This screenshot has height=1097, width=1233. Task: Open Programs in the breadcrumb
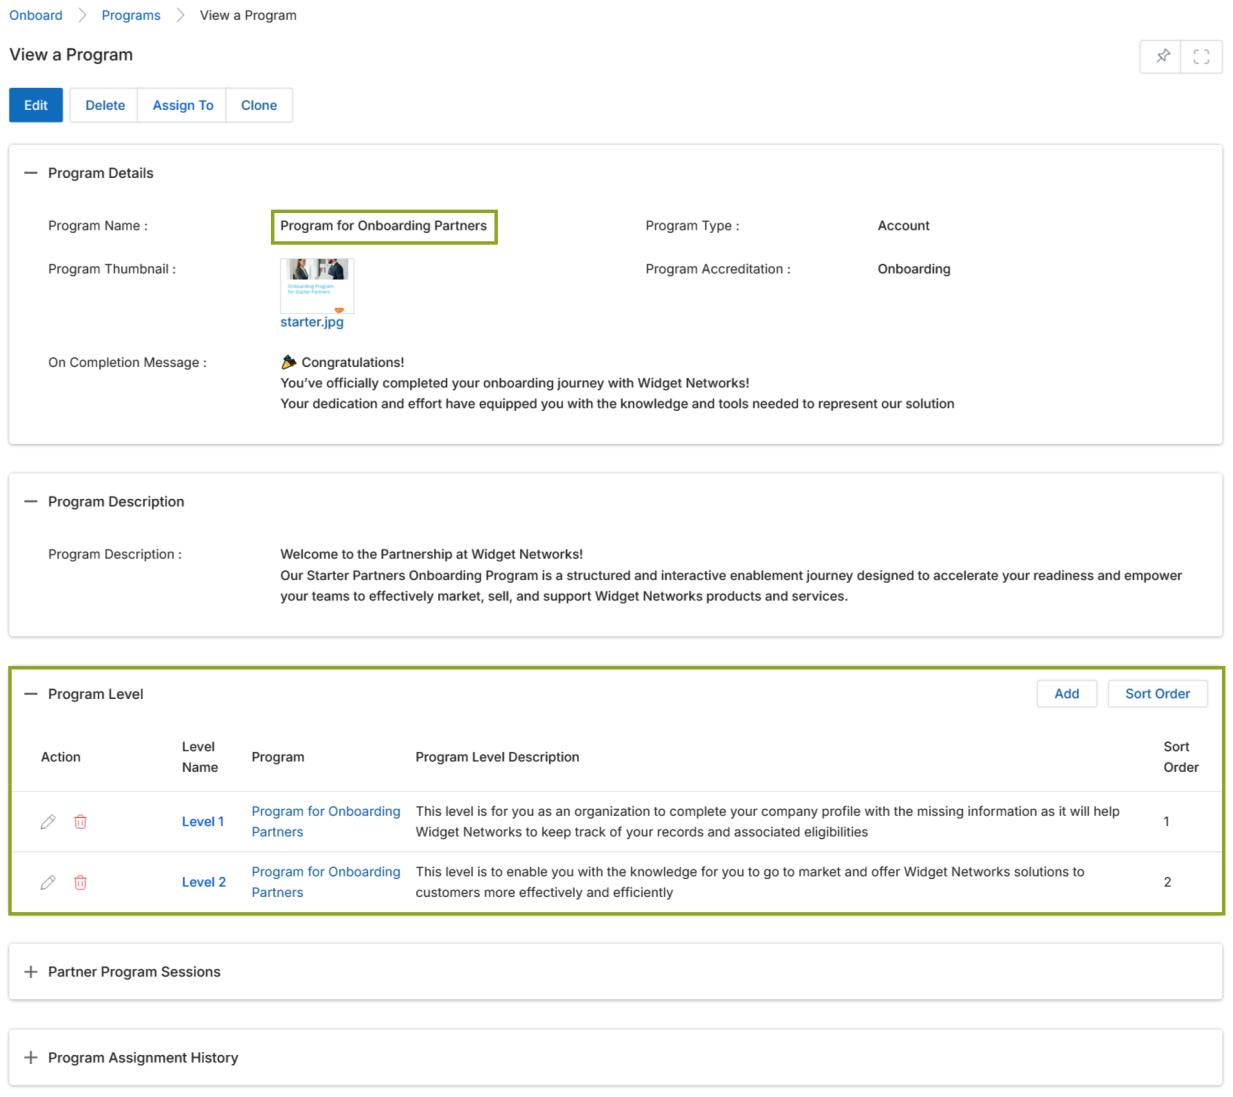[131, 15]
